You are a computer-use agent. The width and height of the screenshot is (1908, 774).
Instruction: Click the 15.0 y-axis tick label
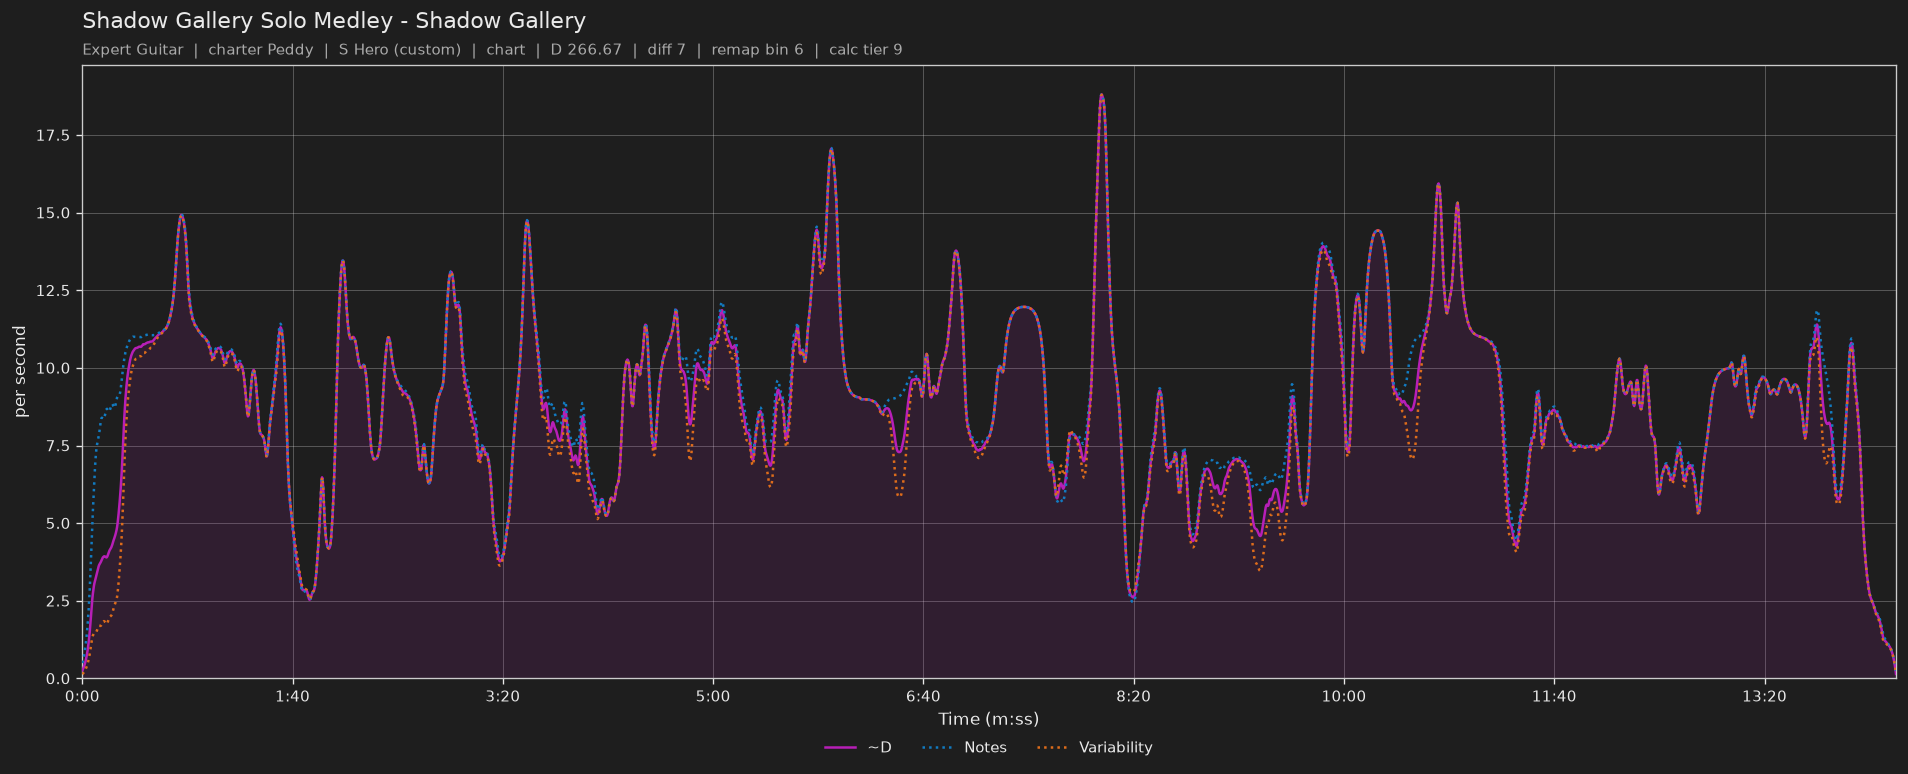pyautogui.click(x=52, y=213)
